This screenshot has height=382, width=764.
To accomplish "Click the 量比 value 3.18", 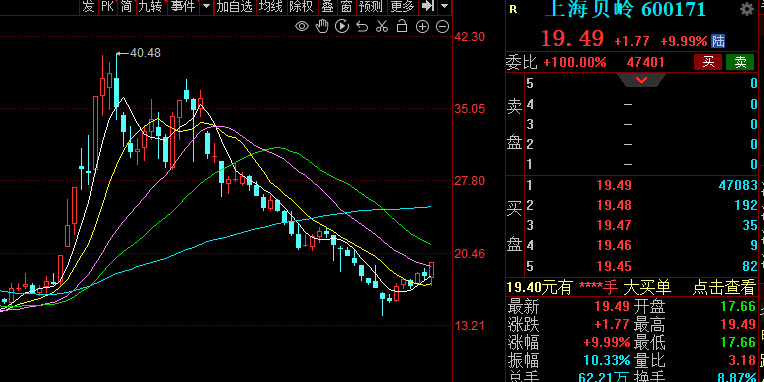I will pyautogui.click(x=742, y=361).
